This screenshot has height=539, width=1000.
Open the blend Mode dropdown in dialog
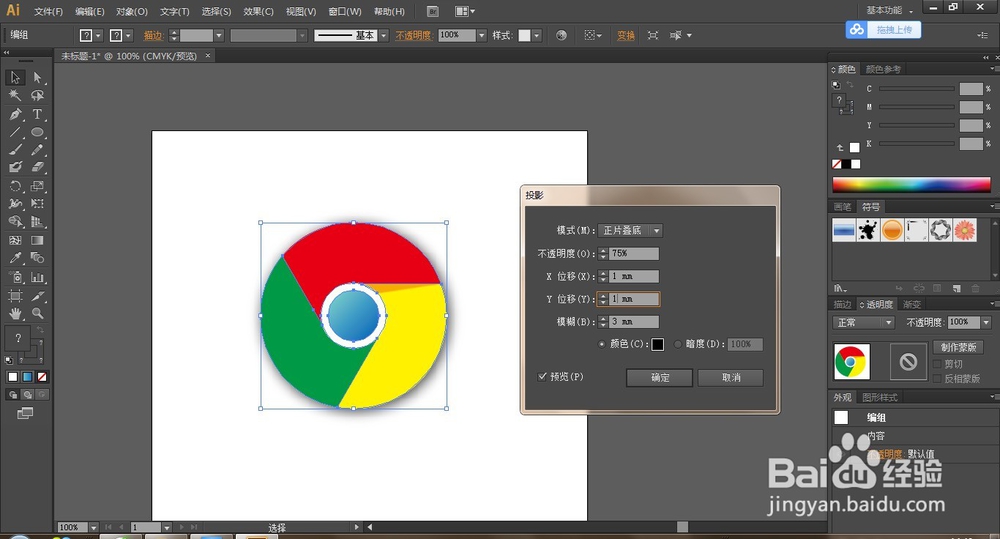point(630,230)
